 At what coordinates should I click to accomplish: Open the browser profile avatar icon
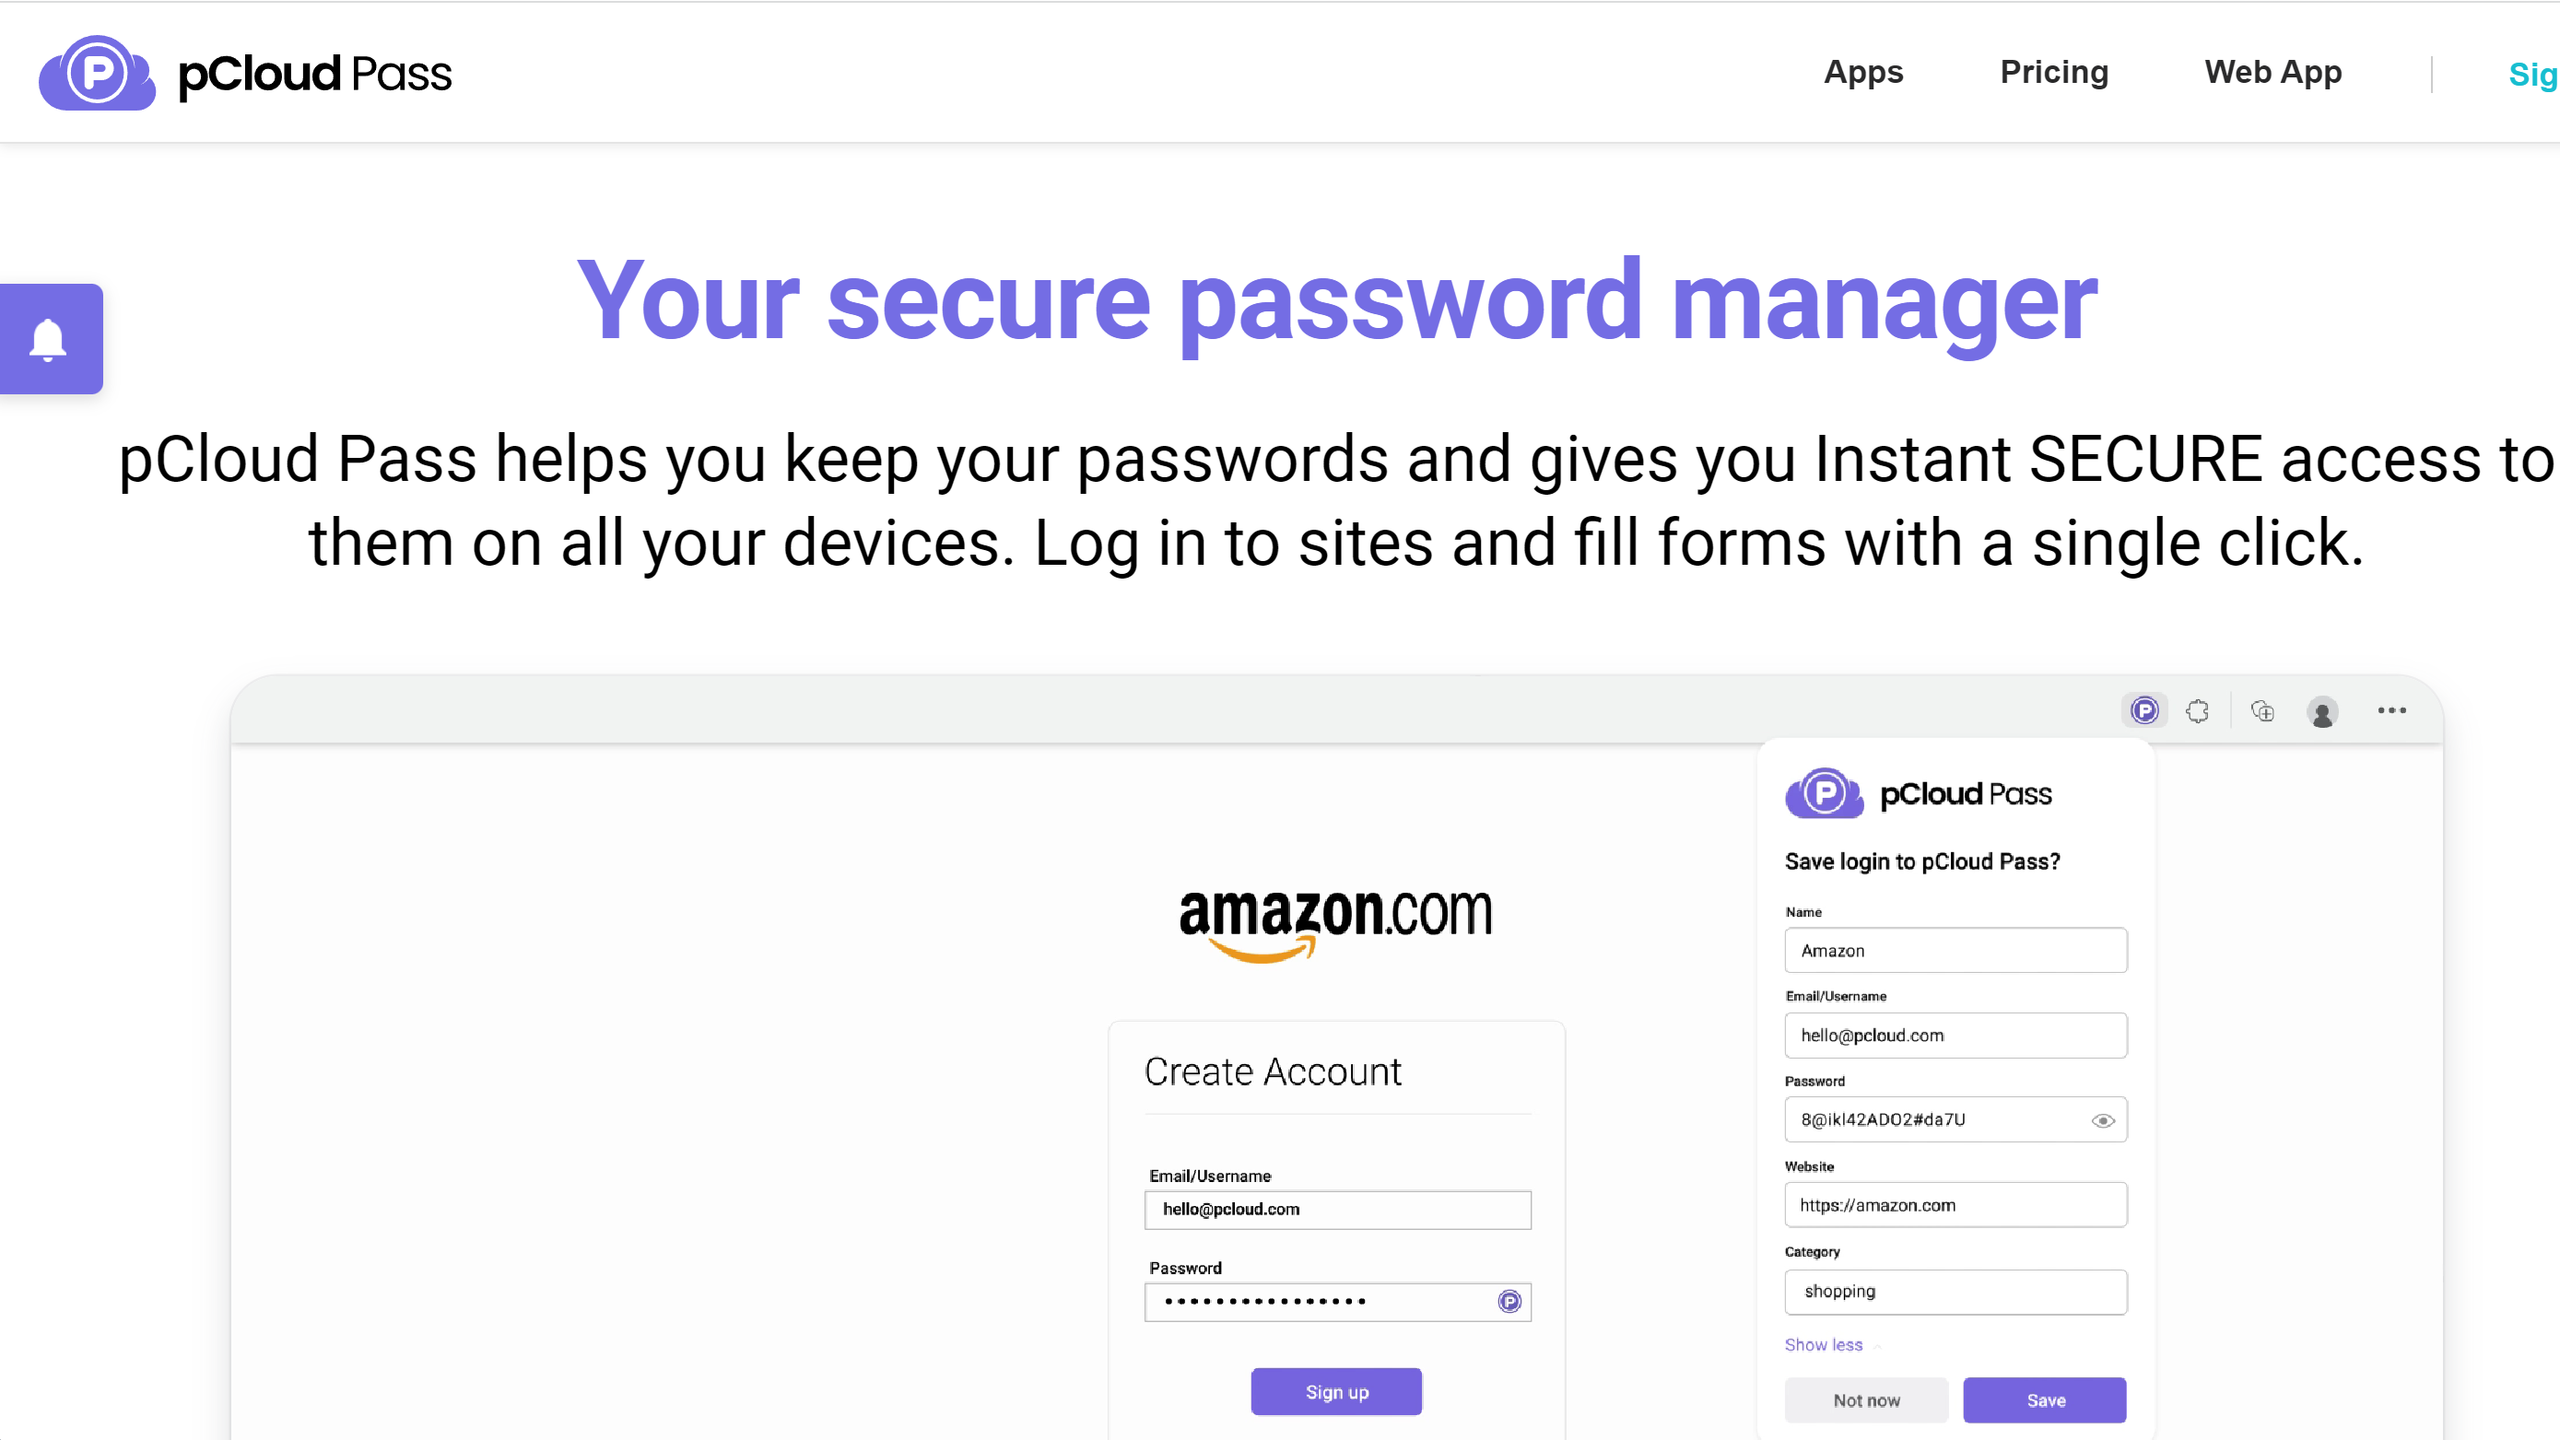click(x=2322, y=712)
